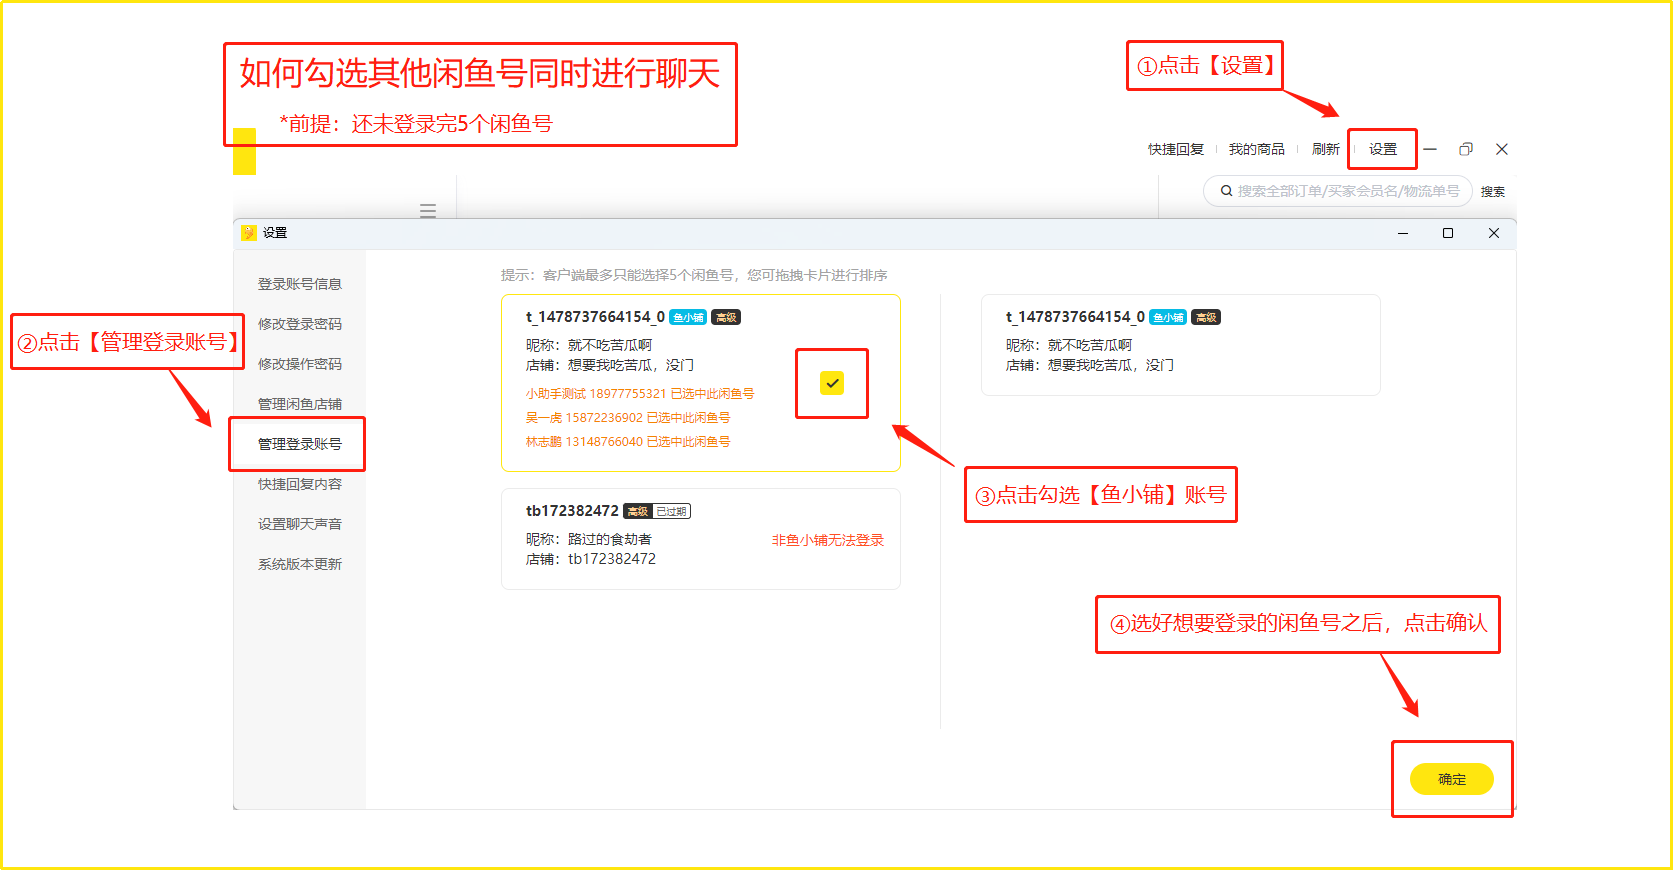Click the 鱼小铺 badge on first account card
This screenshot has width=1674, height=870.
(x=688, y=318)
